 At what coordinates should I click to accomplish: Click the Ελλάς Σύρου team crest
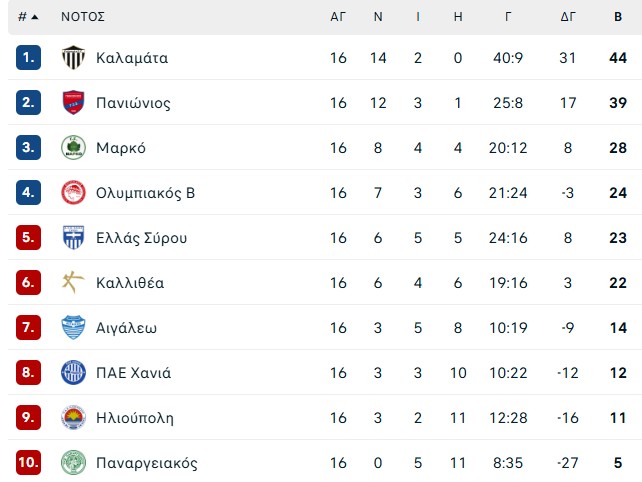[73, 238]
